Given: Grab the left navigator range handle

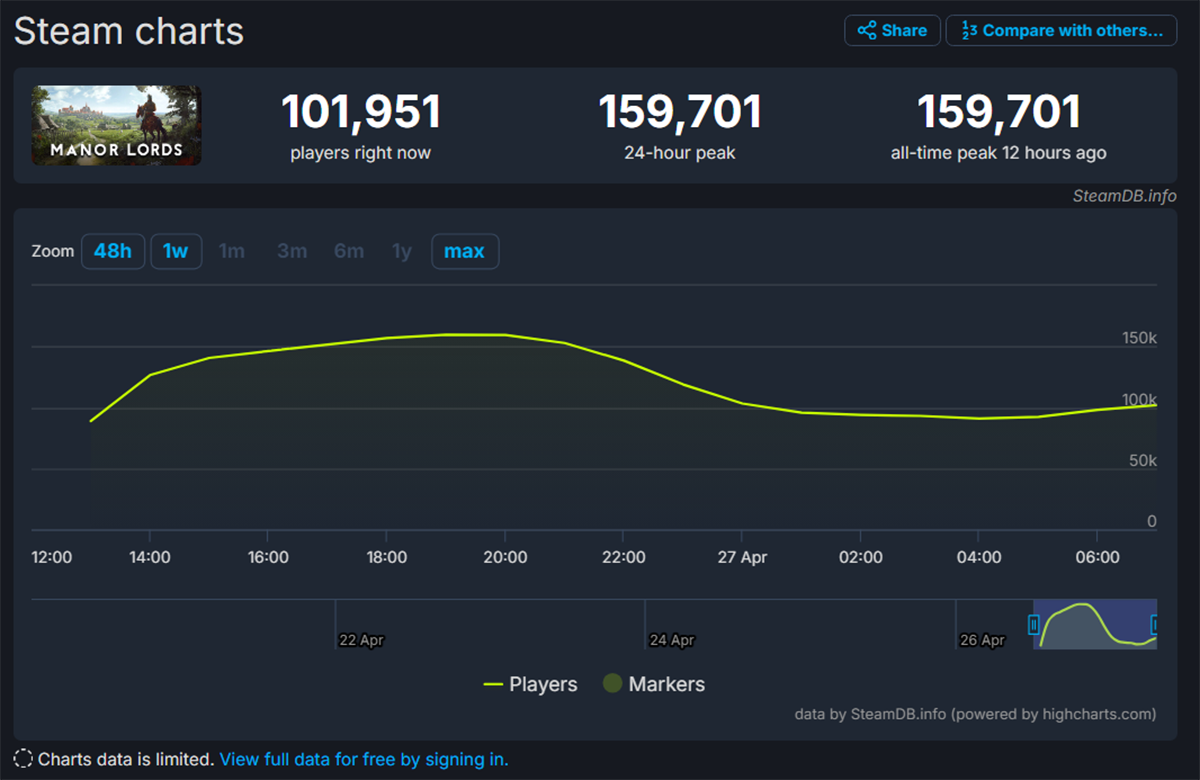Looking at the screenshot, I should click(1034, 625).
